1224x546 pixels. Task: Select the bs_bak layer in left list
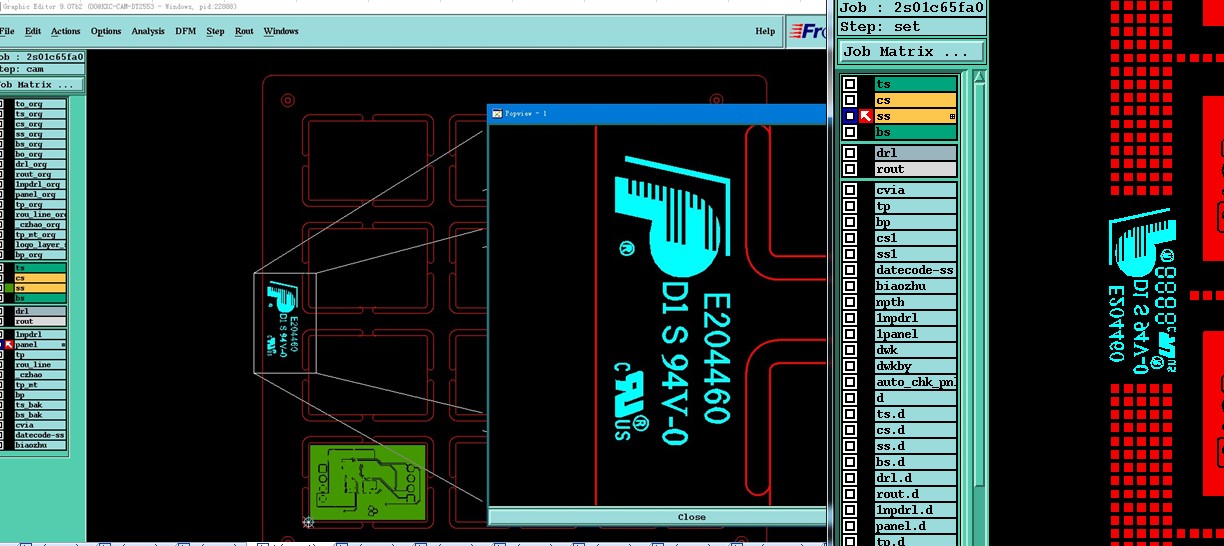40,415
